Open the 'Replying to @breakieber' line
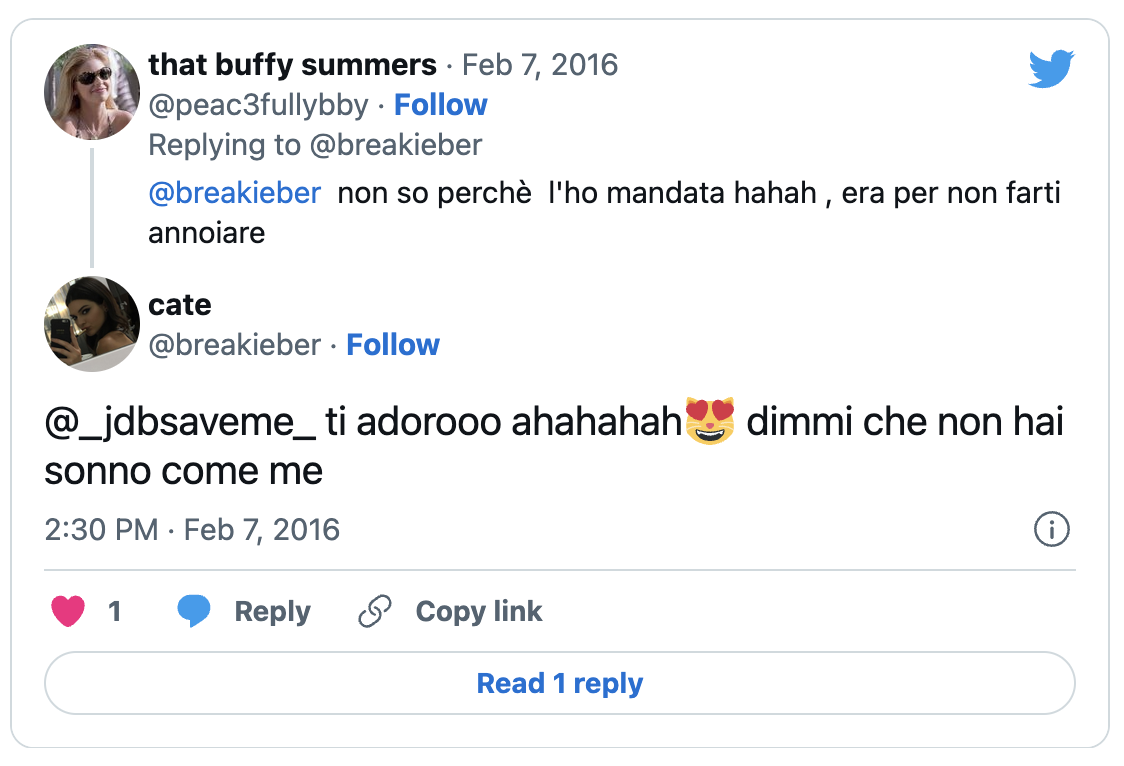Screen dimensions: 1124x766 tap(315, 145)
